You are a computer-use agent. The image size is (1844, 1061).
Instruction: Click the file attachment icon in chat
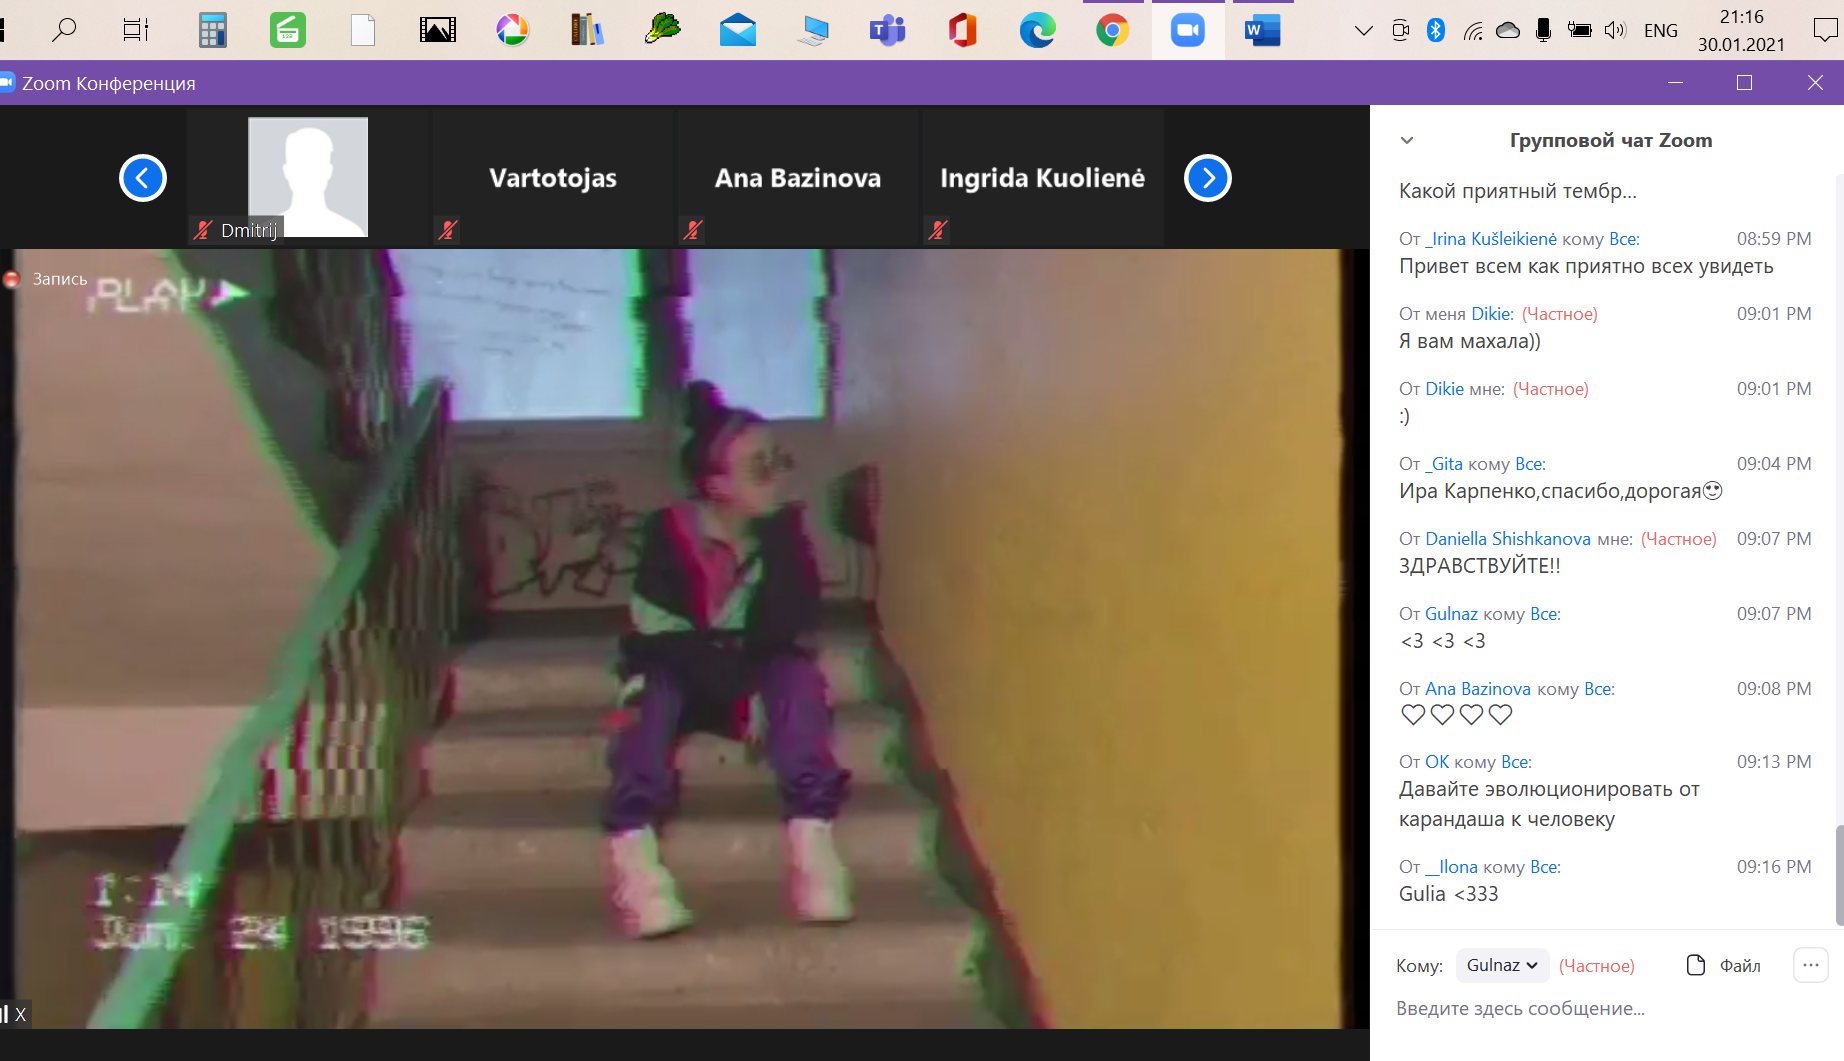[x=1695, y=965]
